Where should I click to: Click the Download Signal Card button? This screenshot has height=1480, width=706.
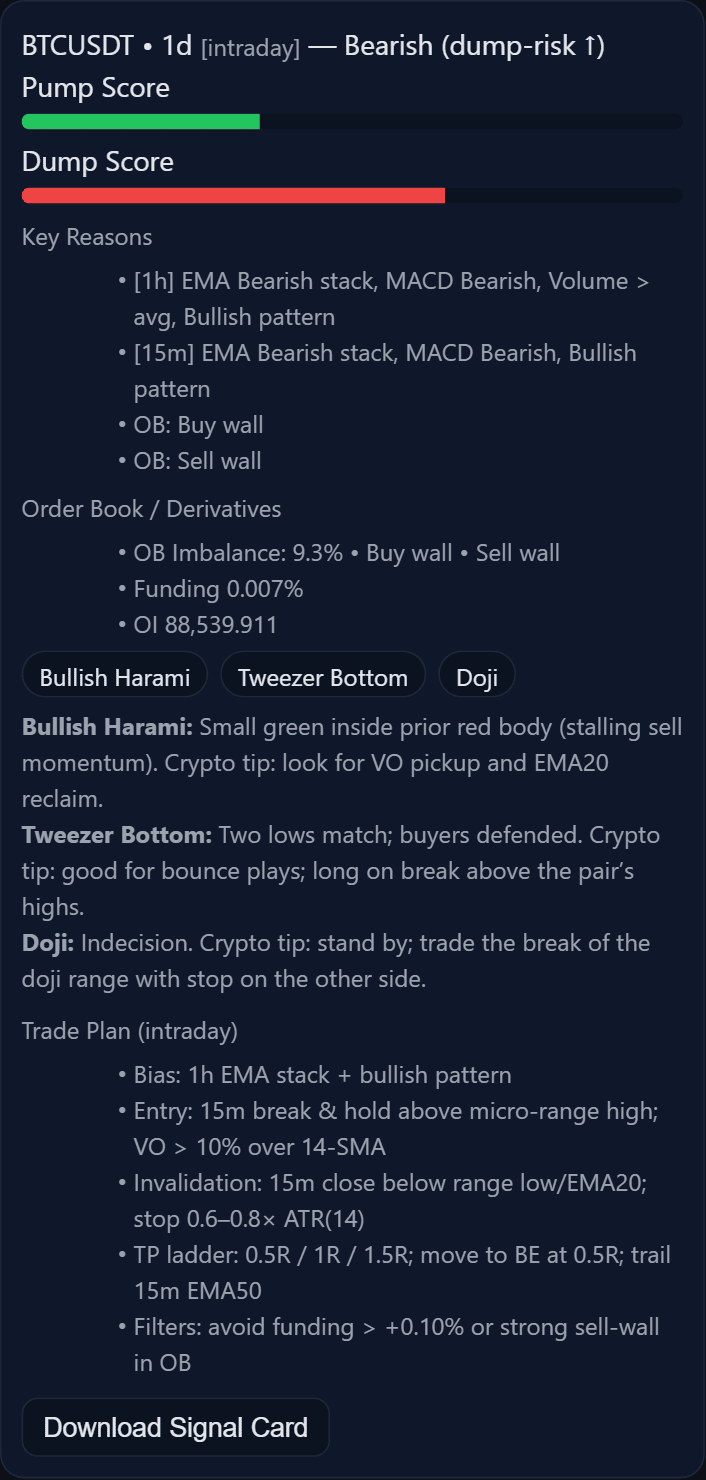pos(175,1427)
